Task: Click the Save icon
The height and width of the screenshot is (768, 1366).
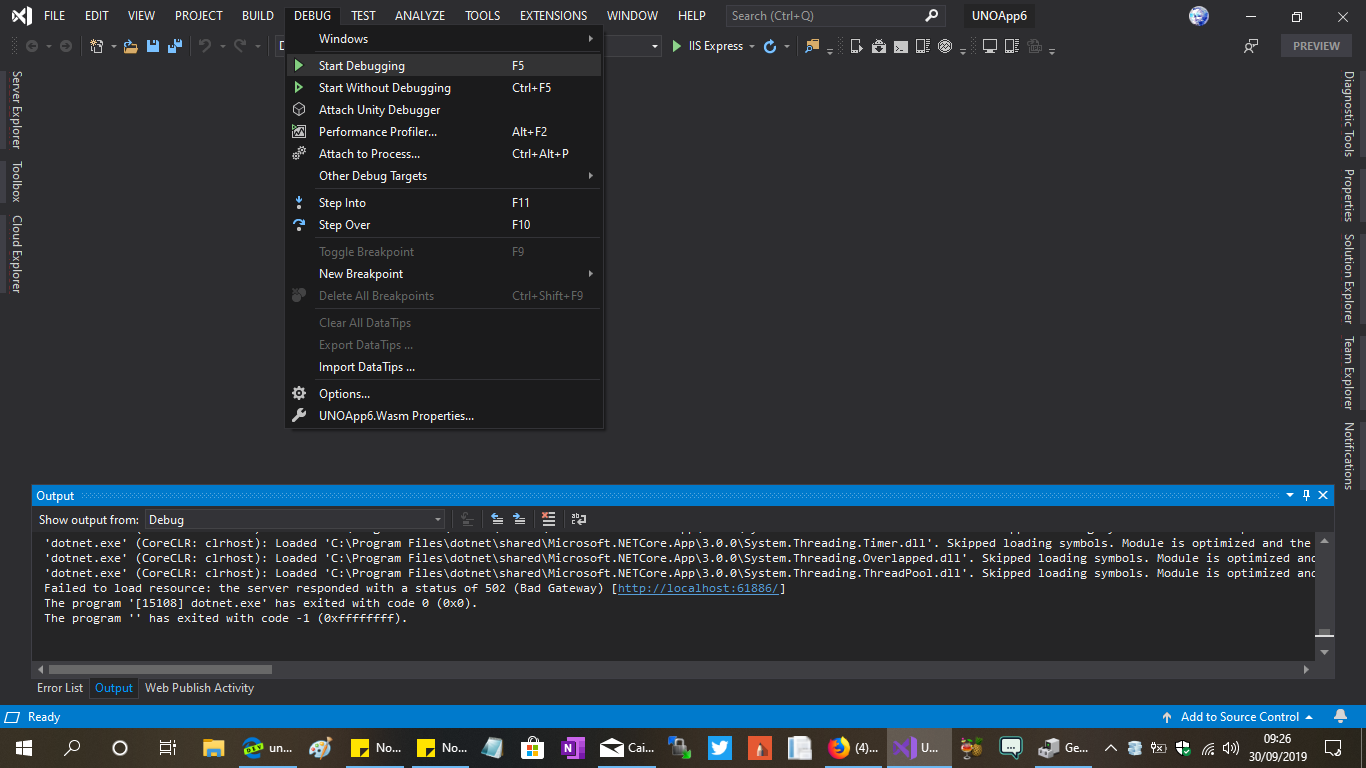Action: (153, 46)
